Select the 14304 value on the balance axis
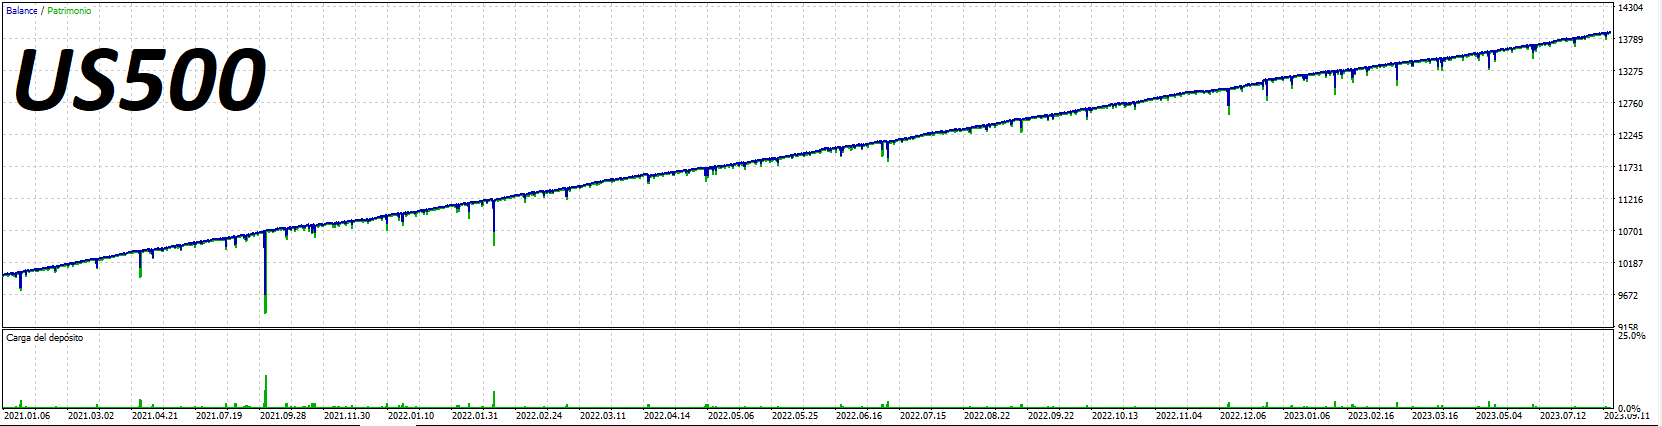Viewport: 1662px width, 426px height. (1631, 8)
